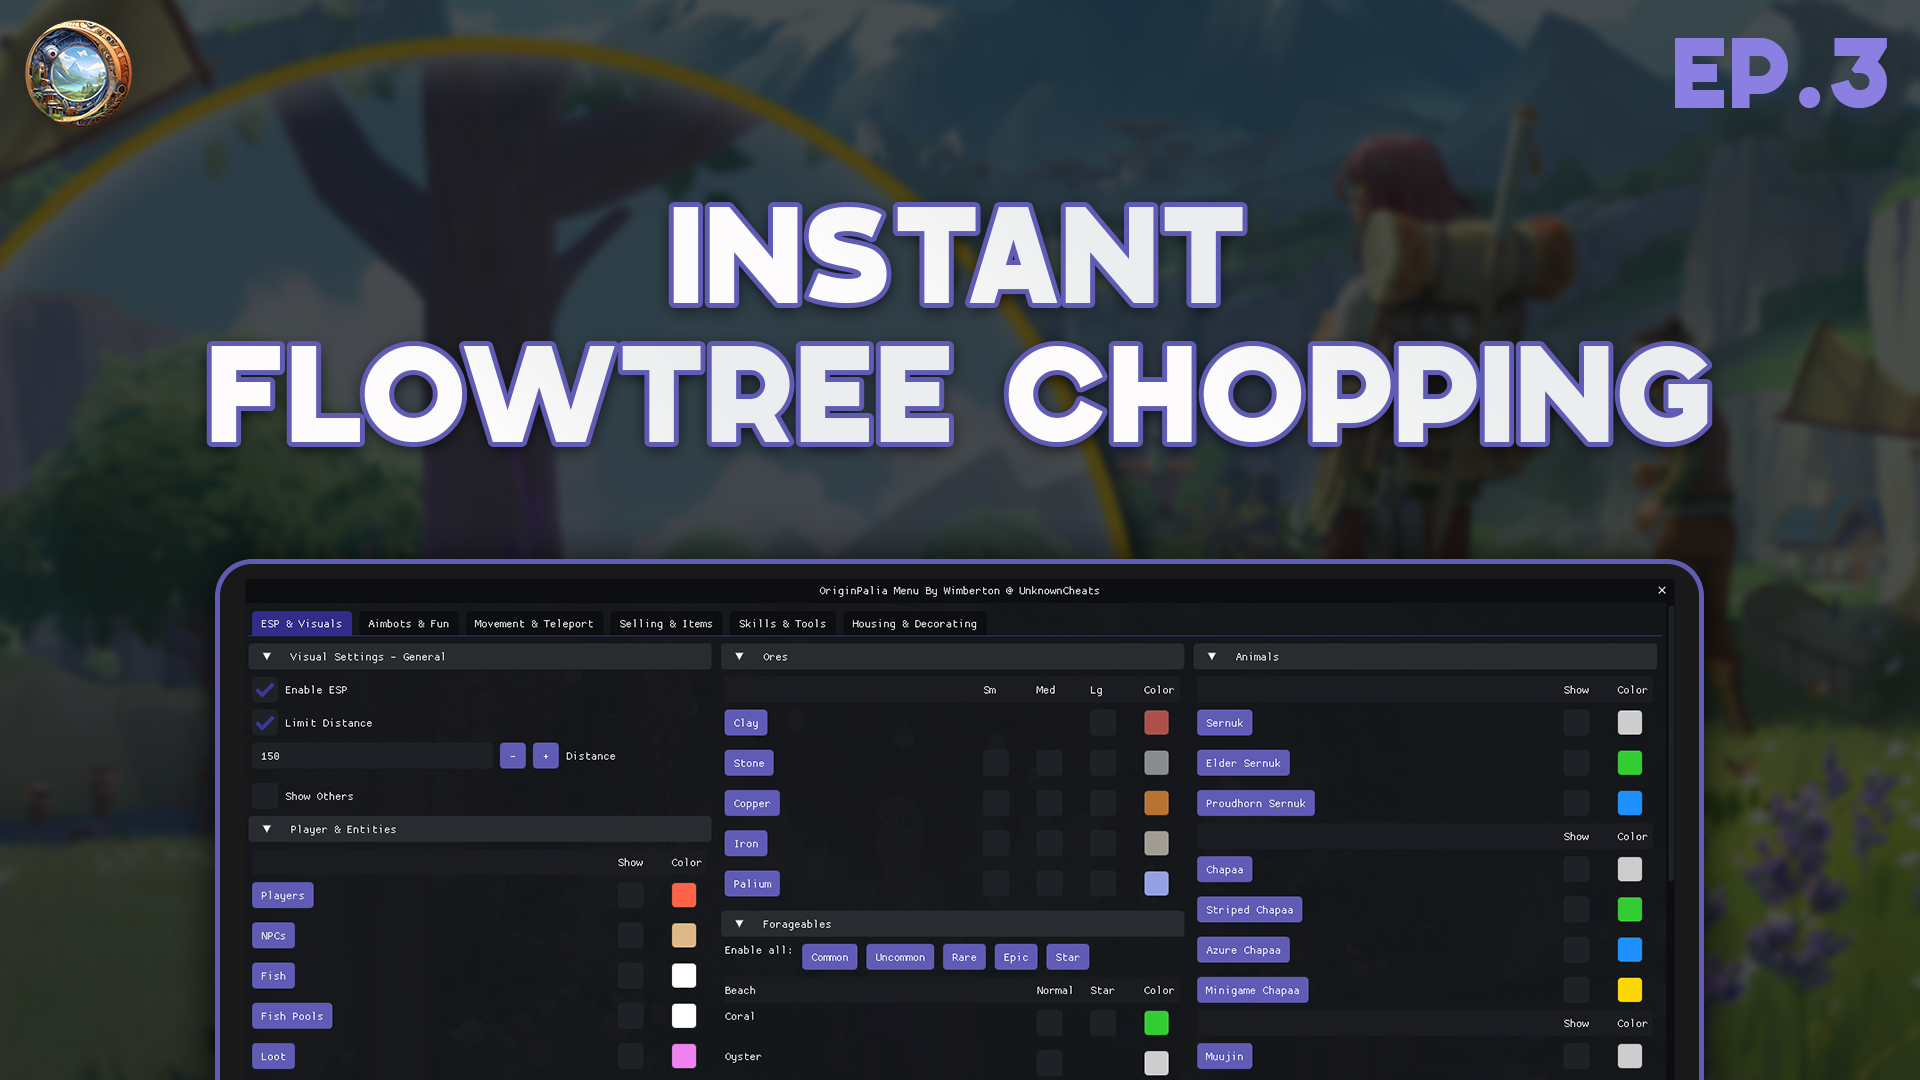Click the Stone ore icon button
Image resolution: width=1920 pixels, height=1080 pixels.
click(748, 762)
